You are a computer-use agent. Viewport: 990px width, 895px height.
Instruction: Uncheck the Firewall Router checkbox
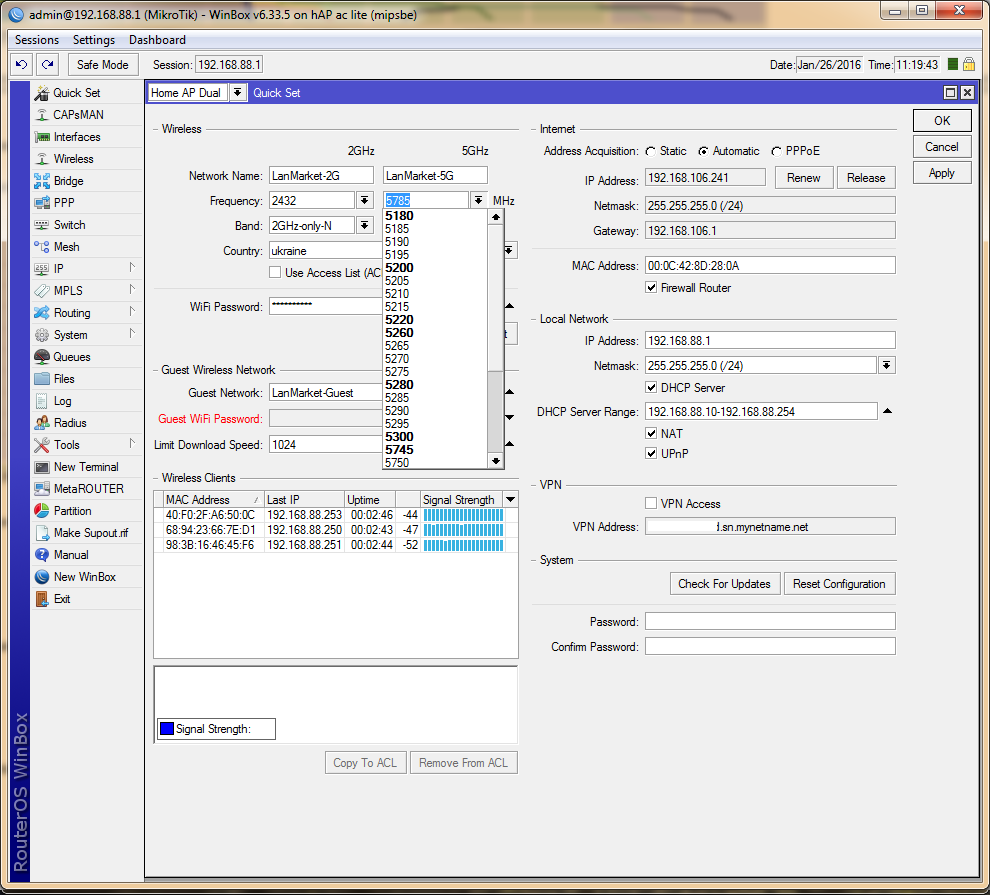(x=652, y=288)
